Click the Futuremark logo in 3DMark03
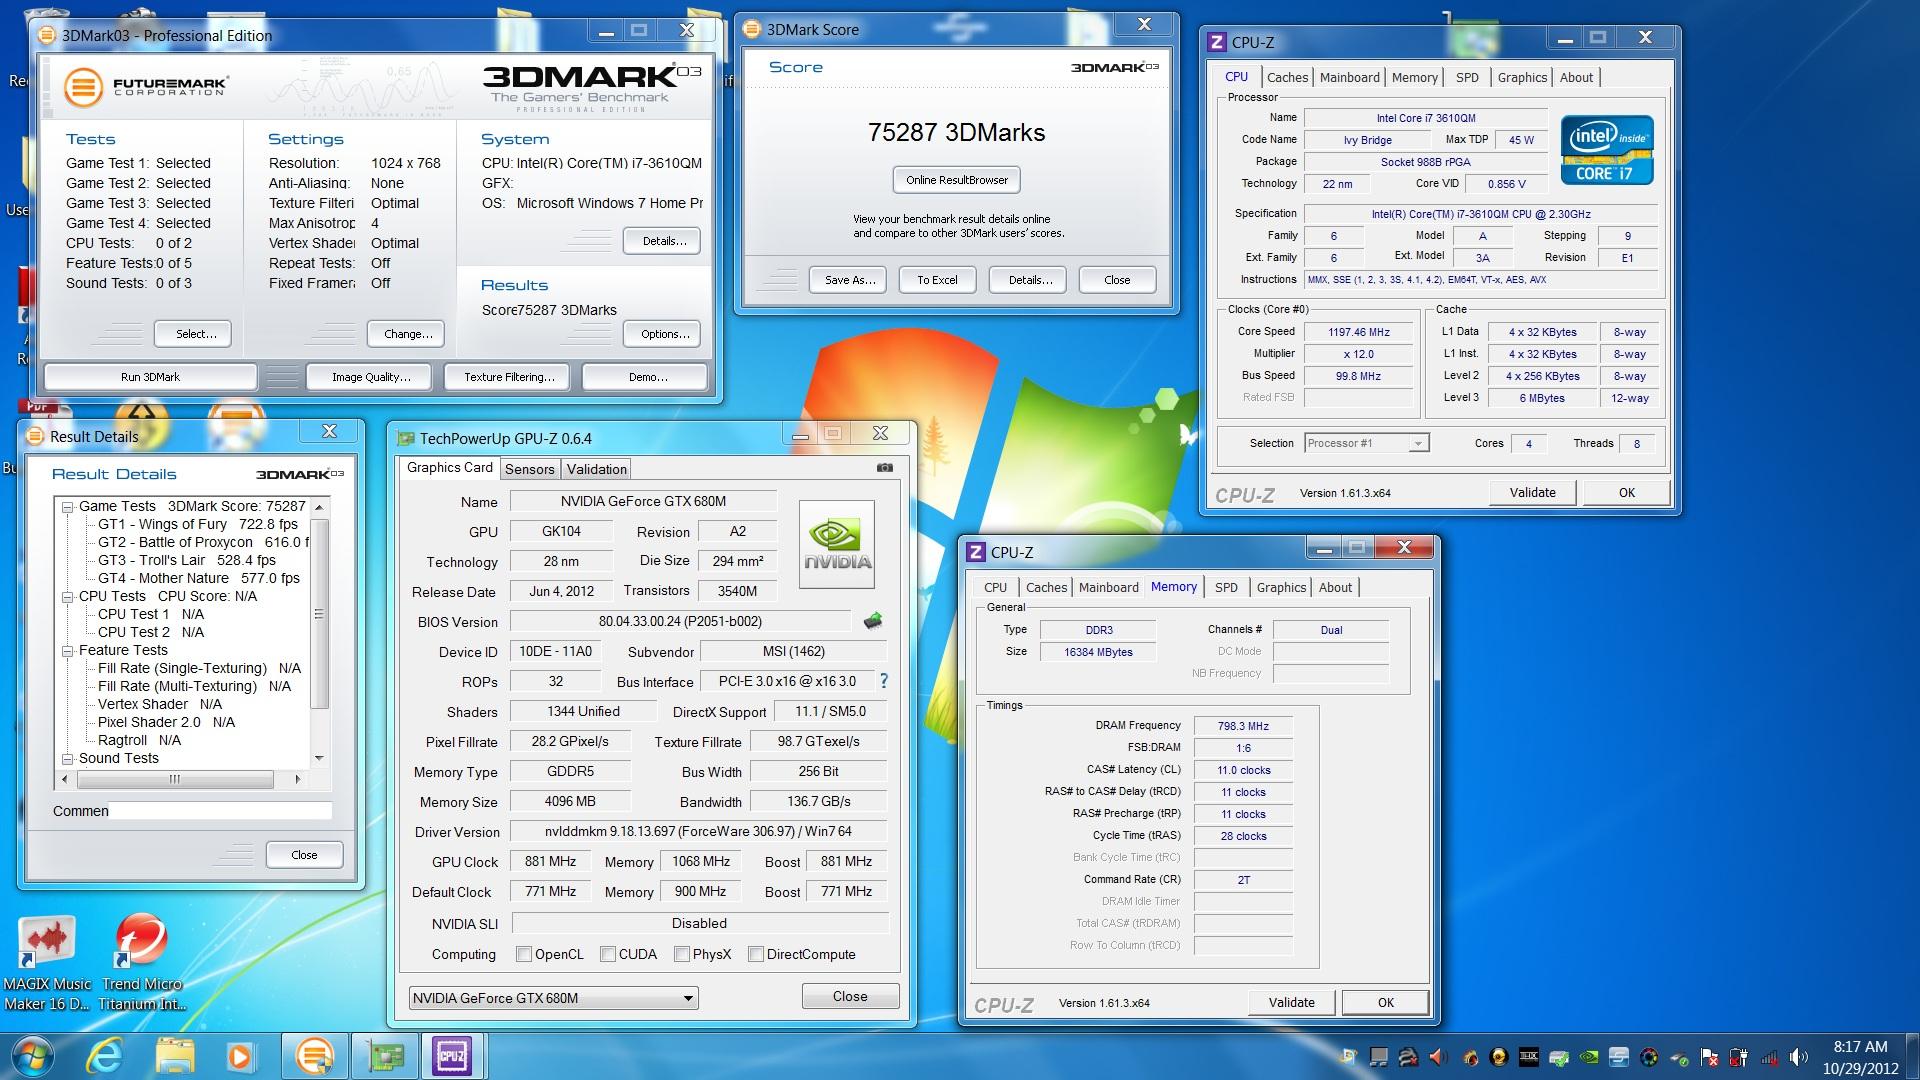The width and height of the screenshot is (1920, 1080). (148, 87)
